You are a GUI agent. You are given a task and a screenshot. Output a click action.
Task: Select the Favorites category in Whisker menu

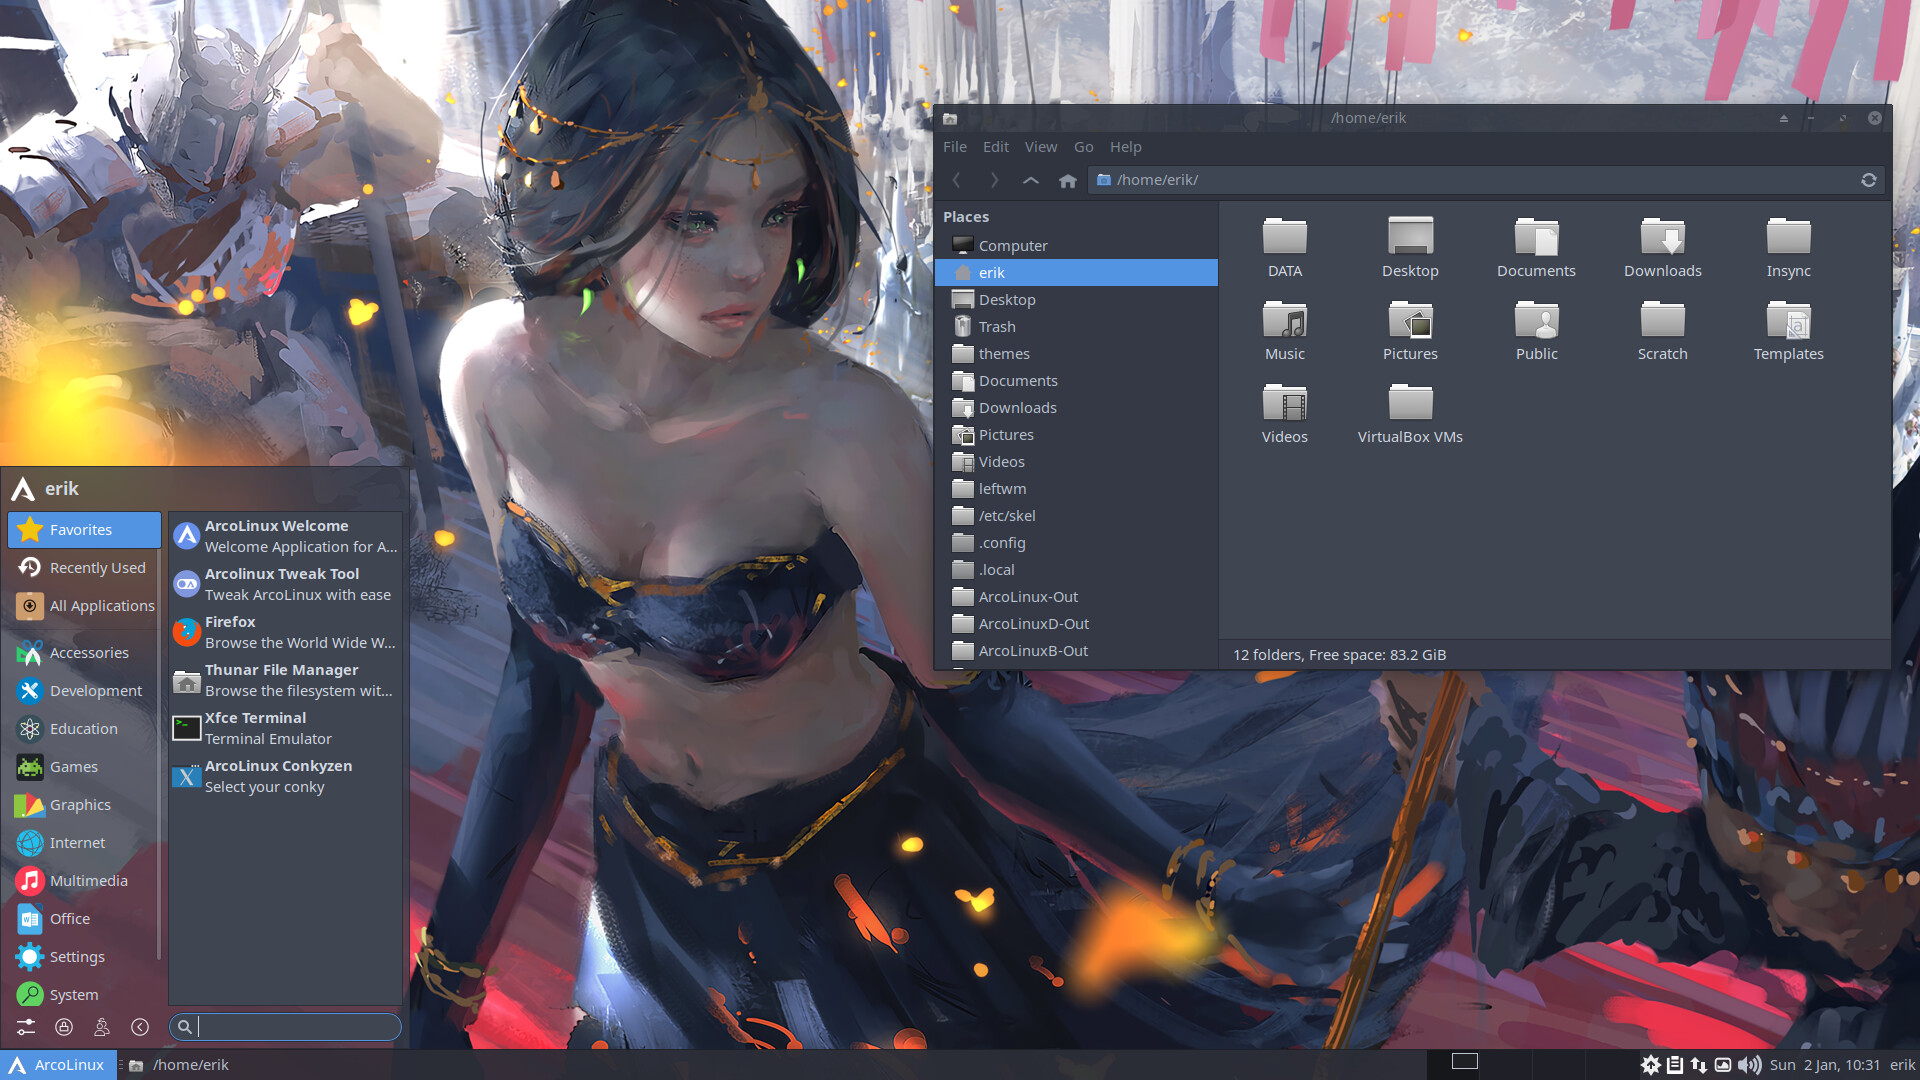tap(84, 530)
